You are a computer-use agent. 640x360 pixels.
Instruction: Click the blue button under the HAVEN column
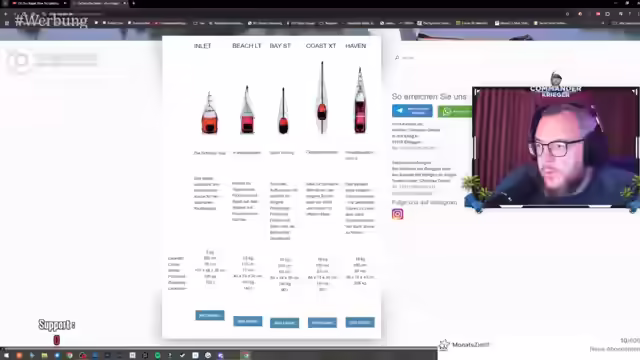click(x=360, y=322)
